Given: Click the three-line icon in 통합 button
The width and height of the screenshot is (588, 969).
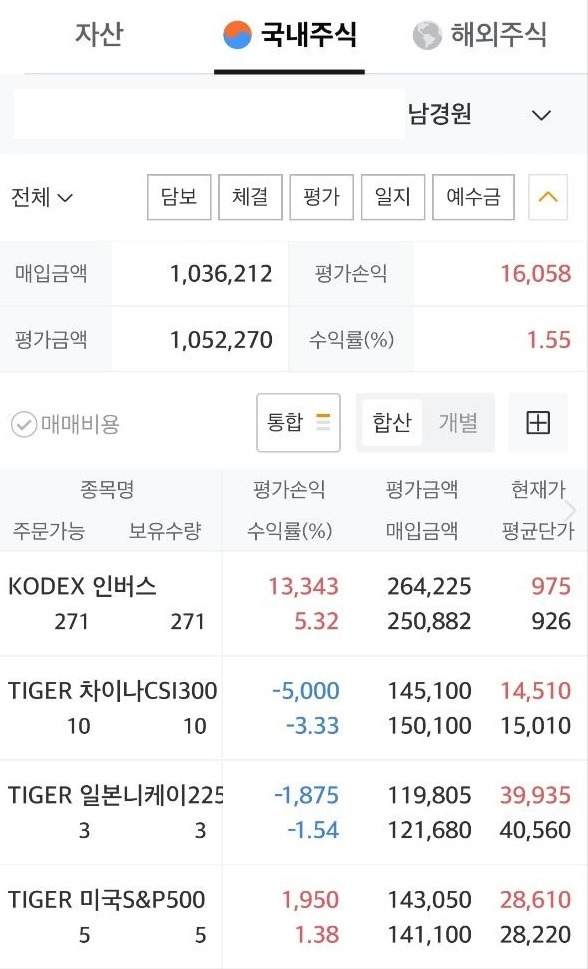Looking at the screenshot, I should pyautogui.click(x=323, y=422).
